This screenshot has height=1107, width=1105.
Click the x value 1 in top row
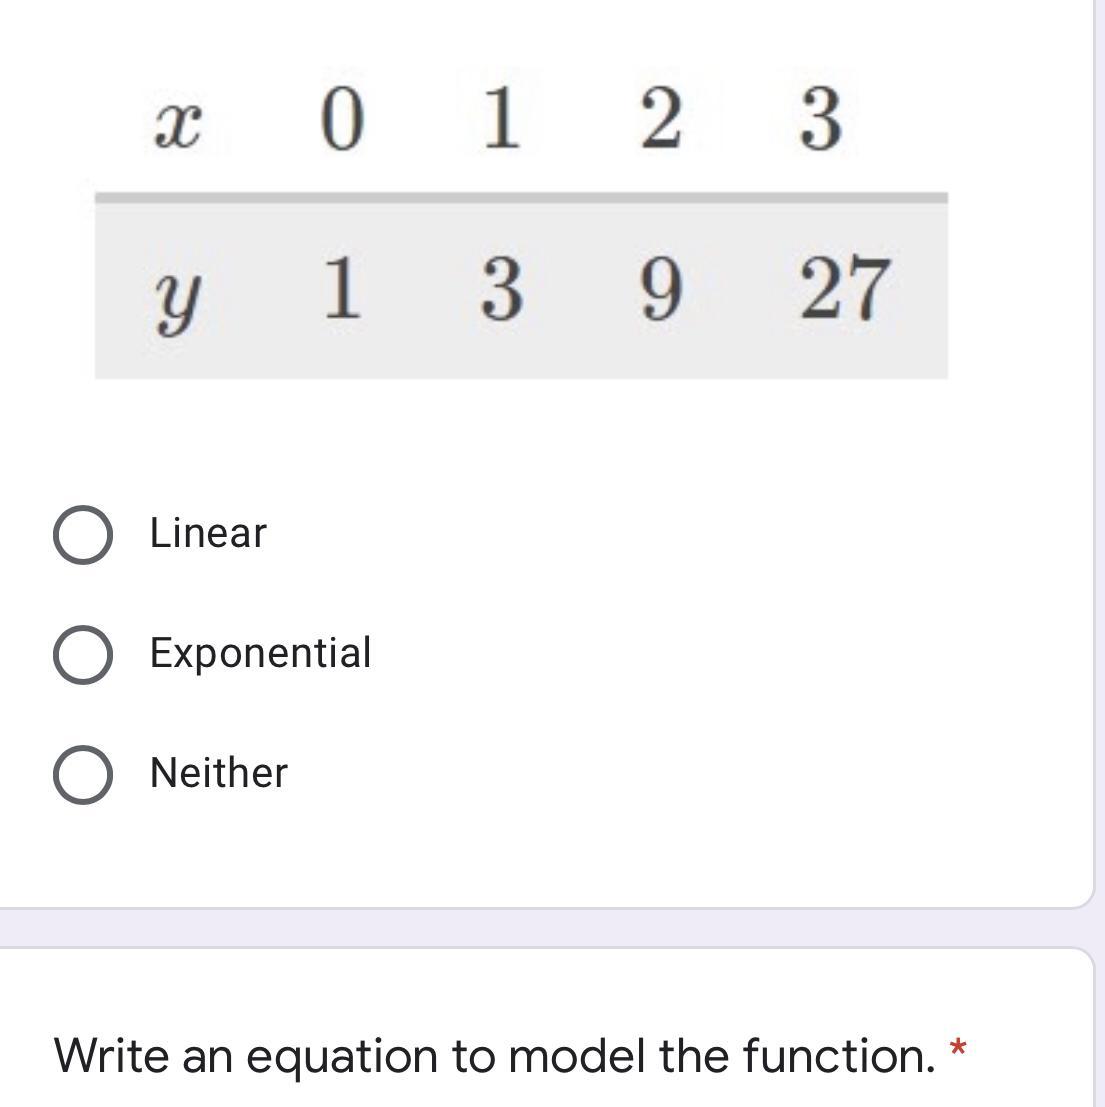500,120
